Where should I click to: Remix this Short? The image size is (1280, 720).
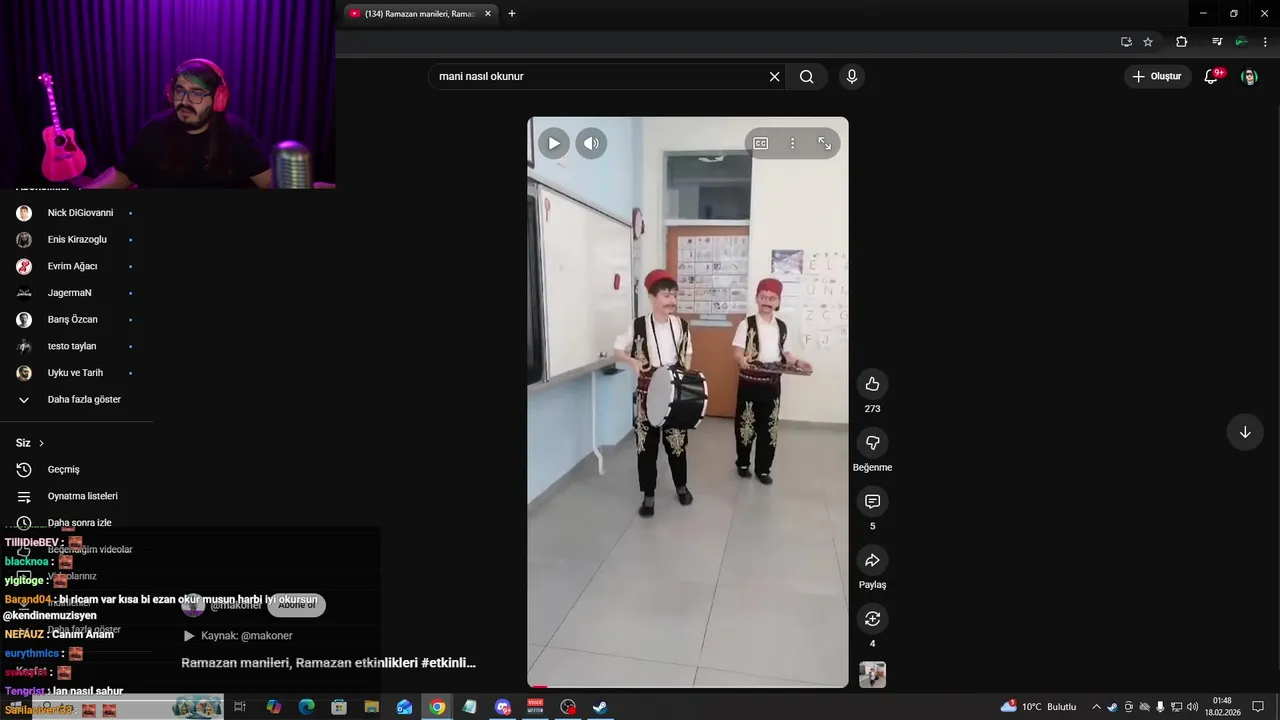pyautogui.click(x=872, y=619)
